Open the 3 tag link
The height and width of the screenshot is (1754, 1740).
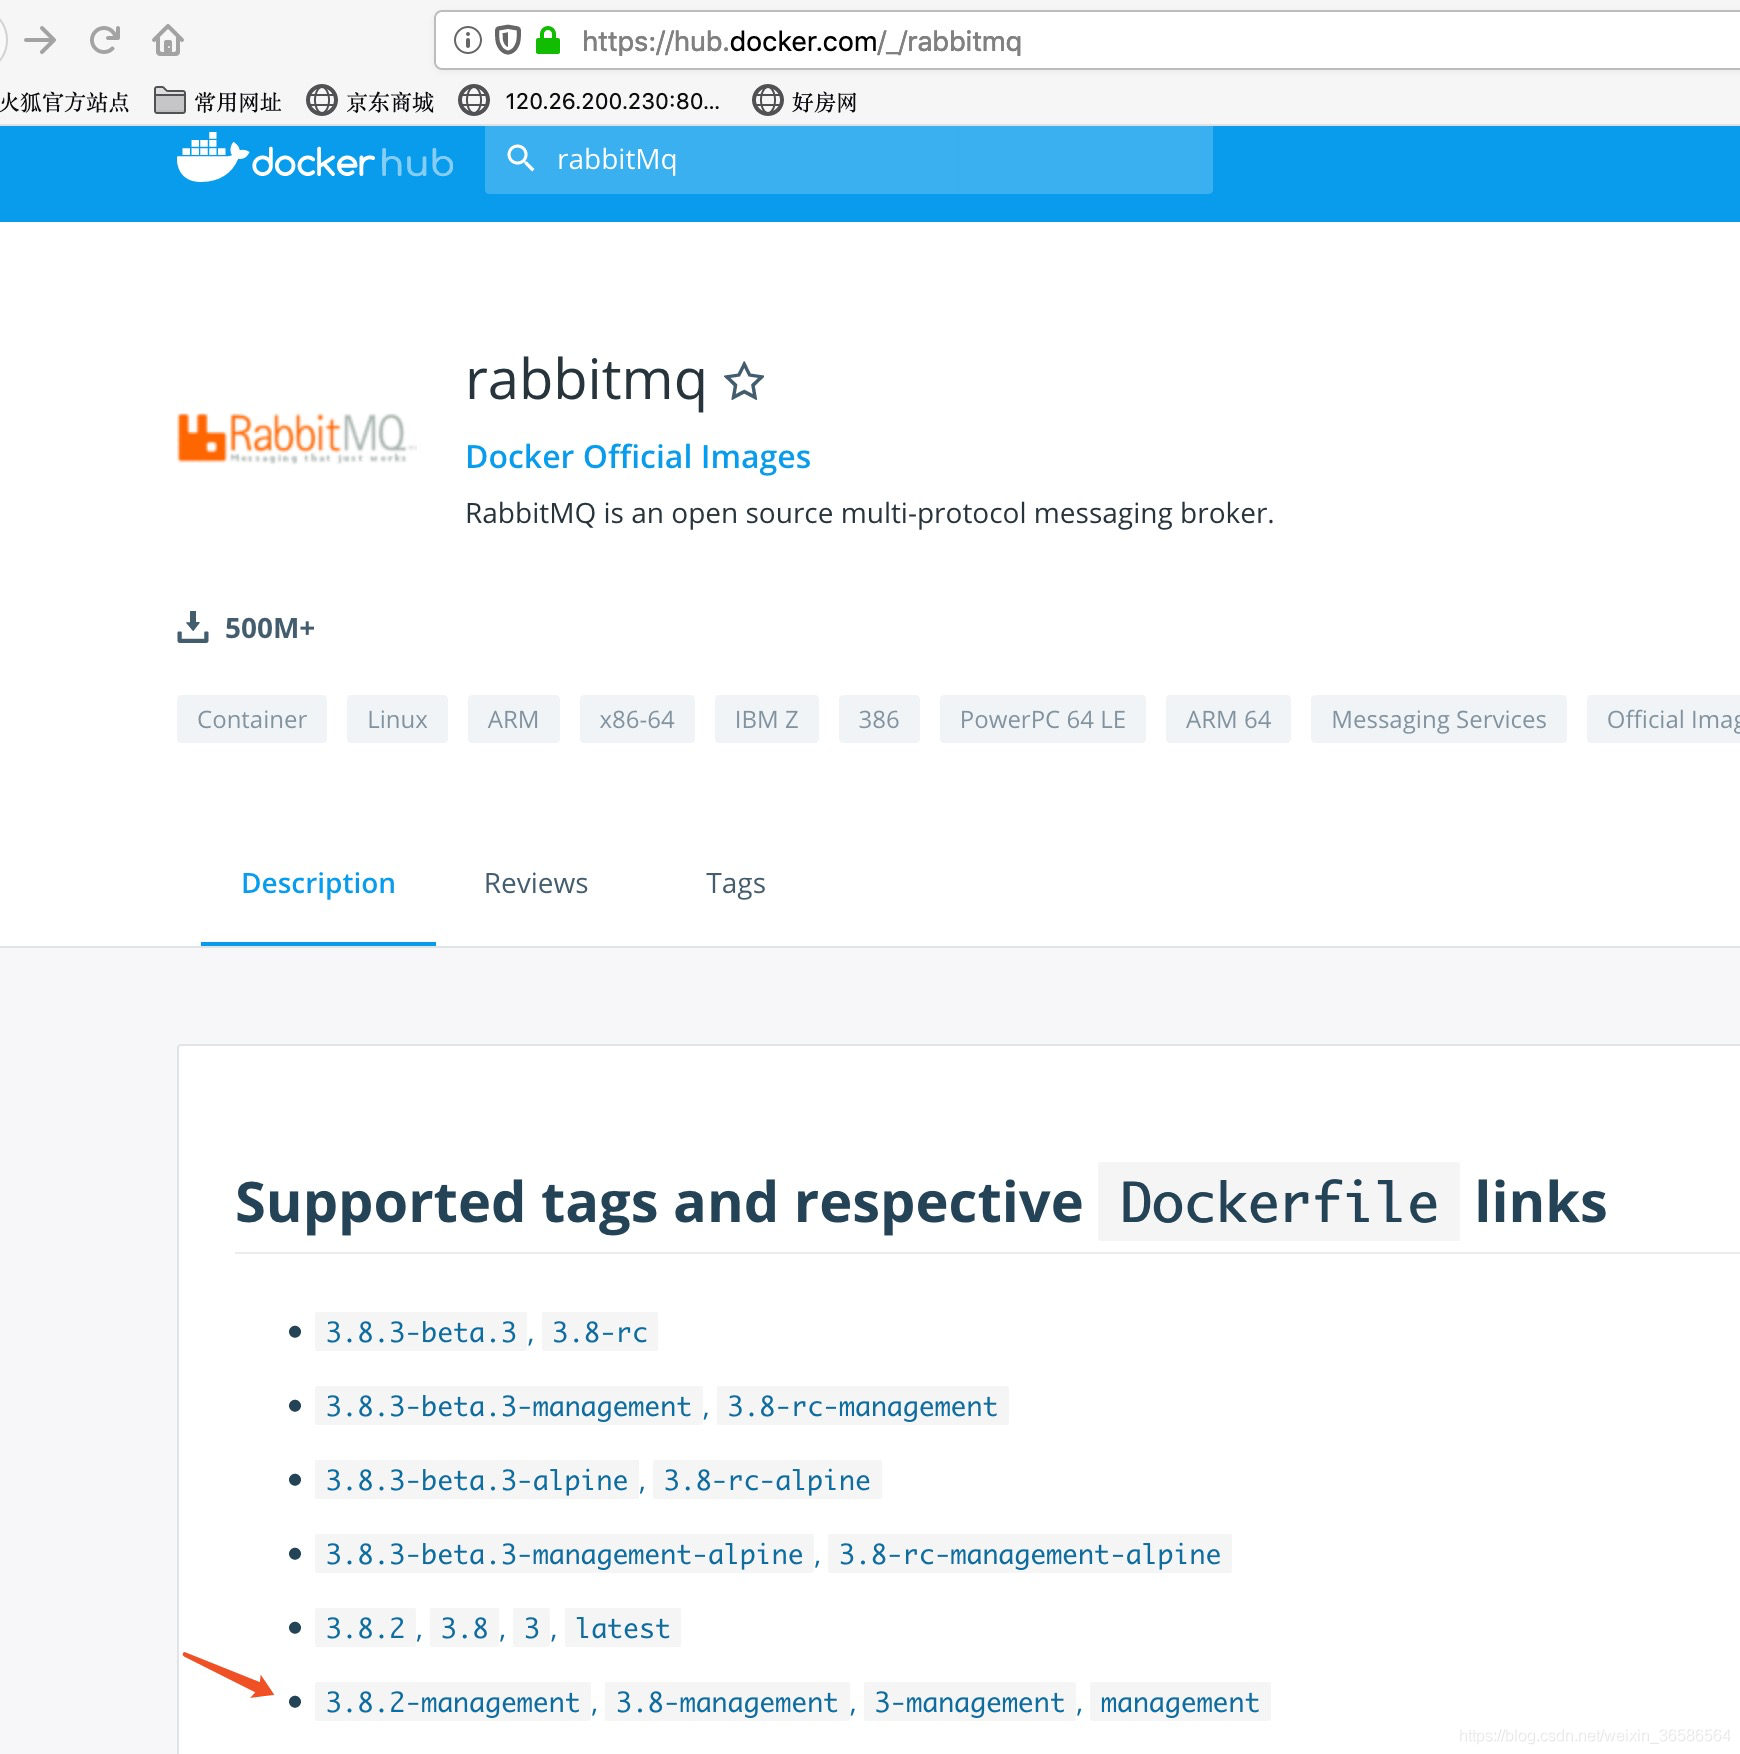pyautogui.click(x=532, y=1628)
